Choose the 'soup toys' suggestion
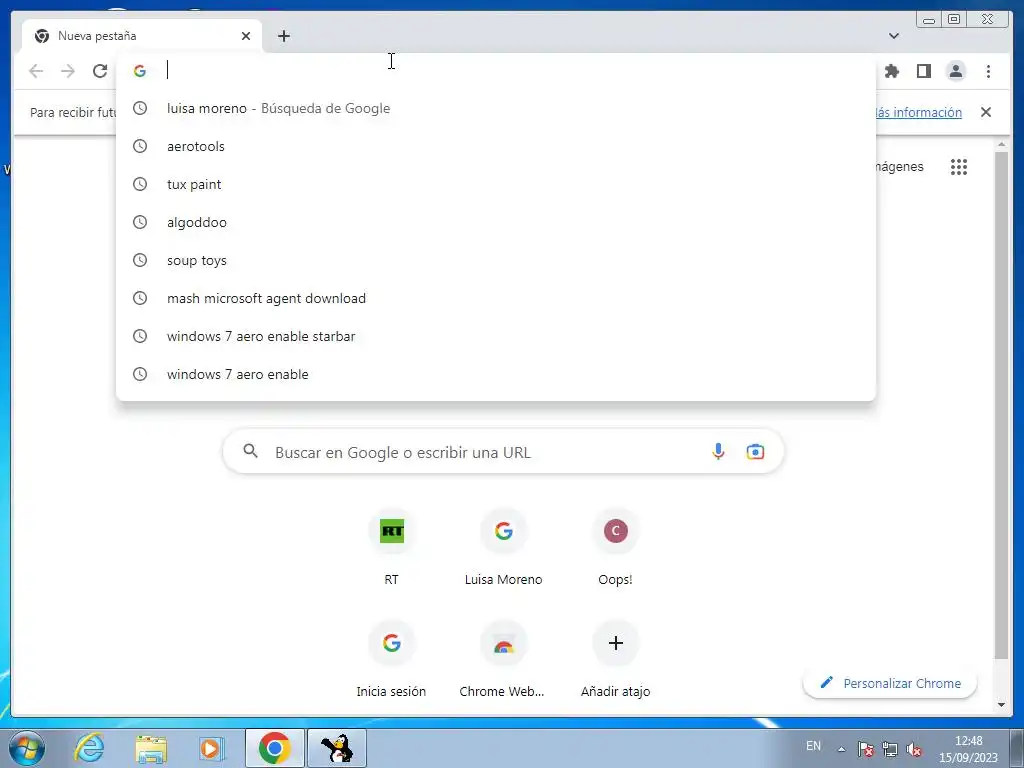This screenshot has width=1024, height=768. (496, 260)
